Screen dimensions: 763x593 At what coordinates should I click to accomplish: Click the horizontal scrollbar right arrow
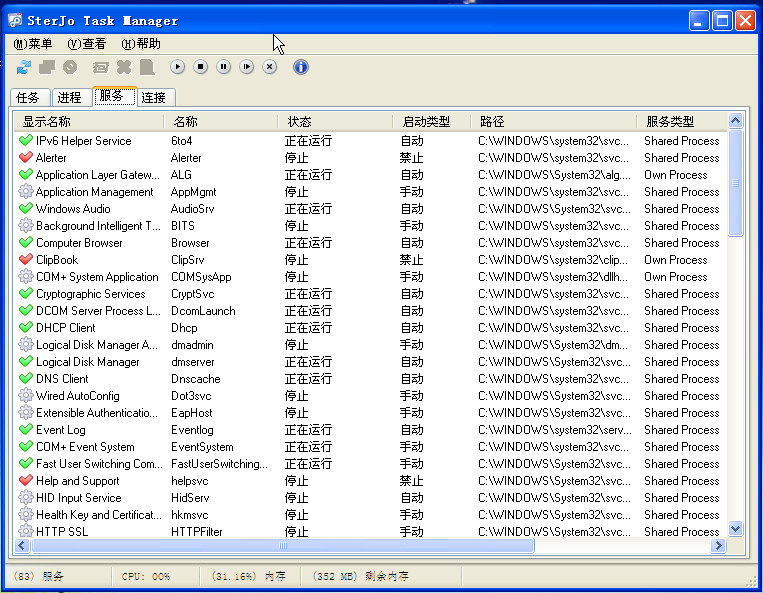718,545
